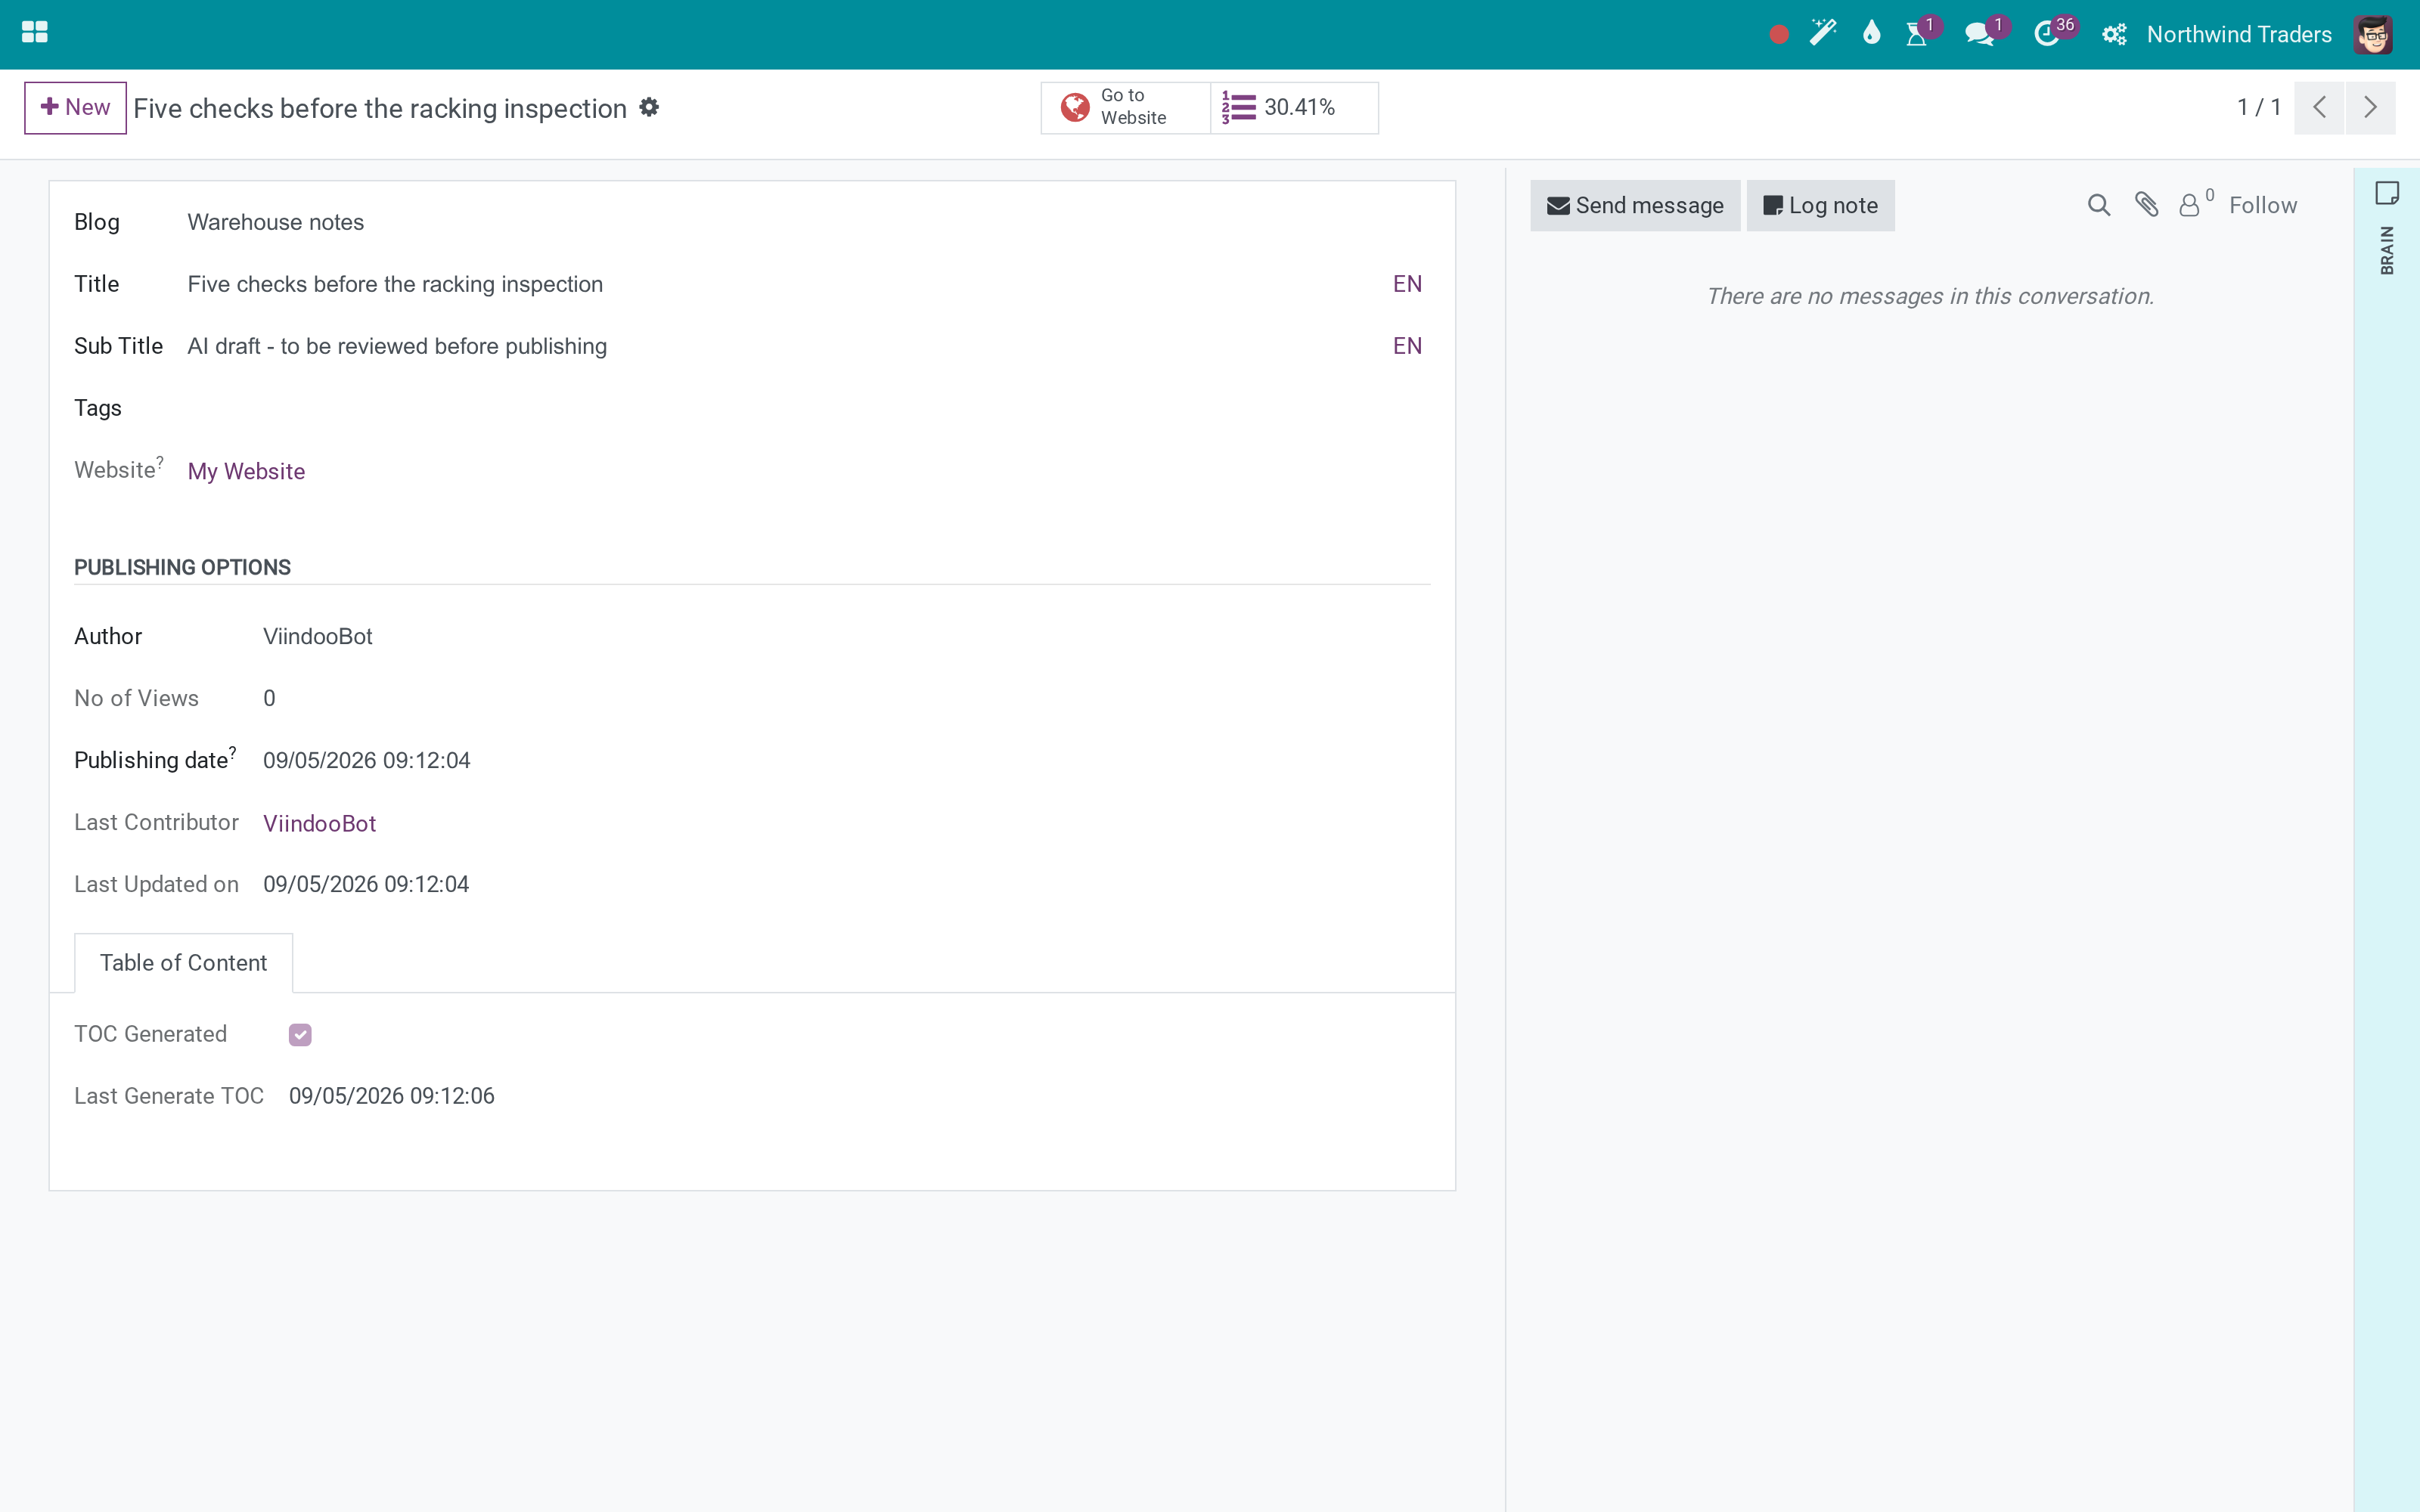Go to next record arrow
2420x1512 pixels.
coord(2370,107)
